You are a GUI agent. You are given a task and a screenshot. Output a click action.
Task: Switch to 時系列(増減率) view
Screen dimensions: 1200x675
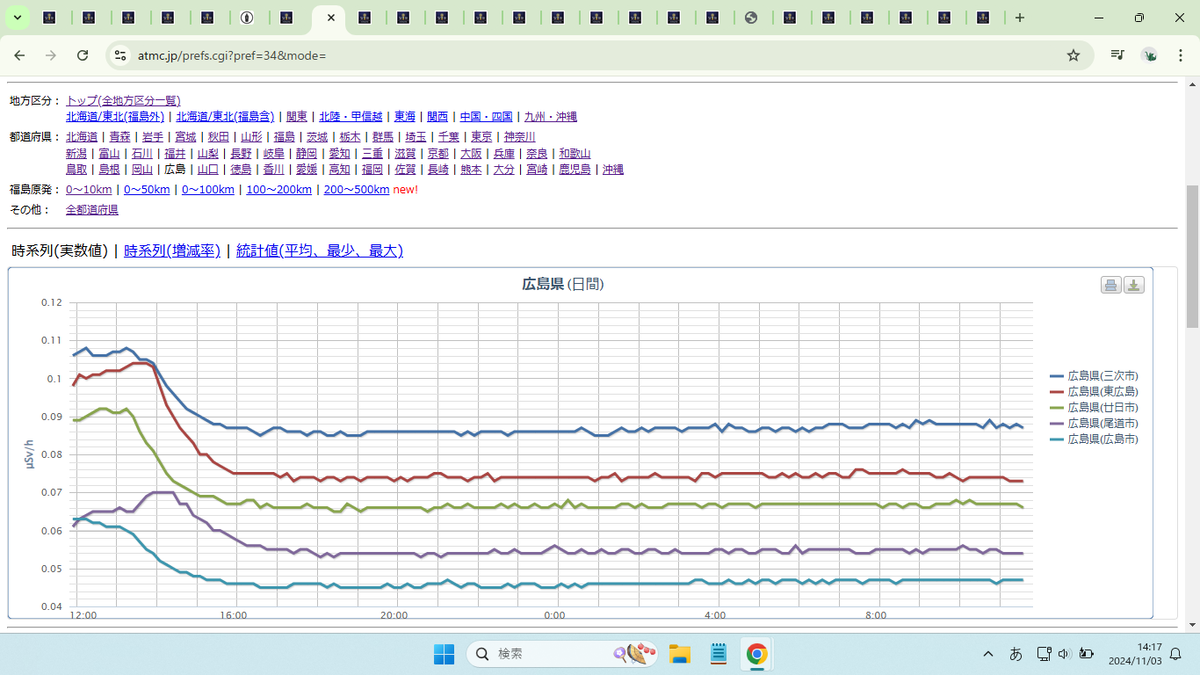point(172,251)
